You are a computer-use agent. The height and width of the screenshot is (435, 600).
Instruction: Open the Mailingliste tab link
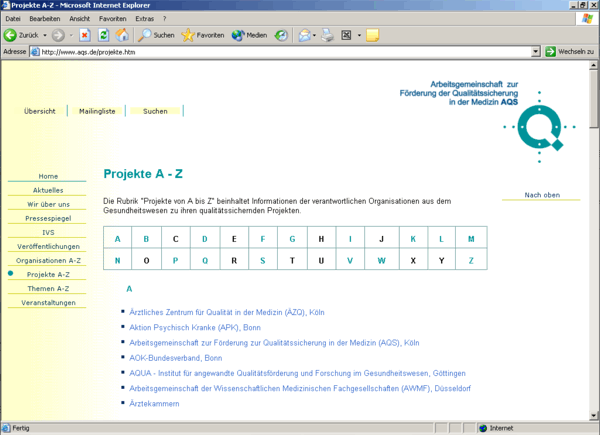97,111
